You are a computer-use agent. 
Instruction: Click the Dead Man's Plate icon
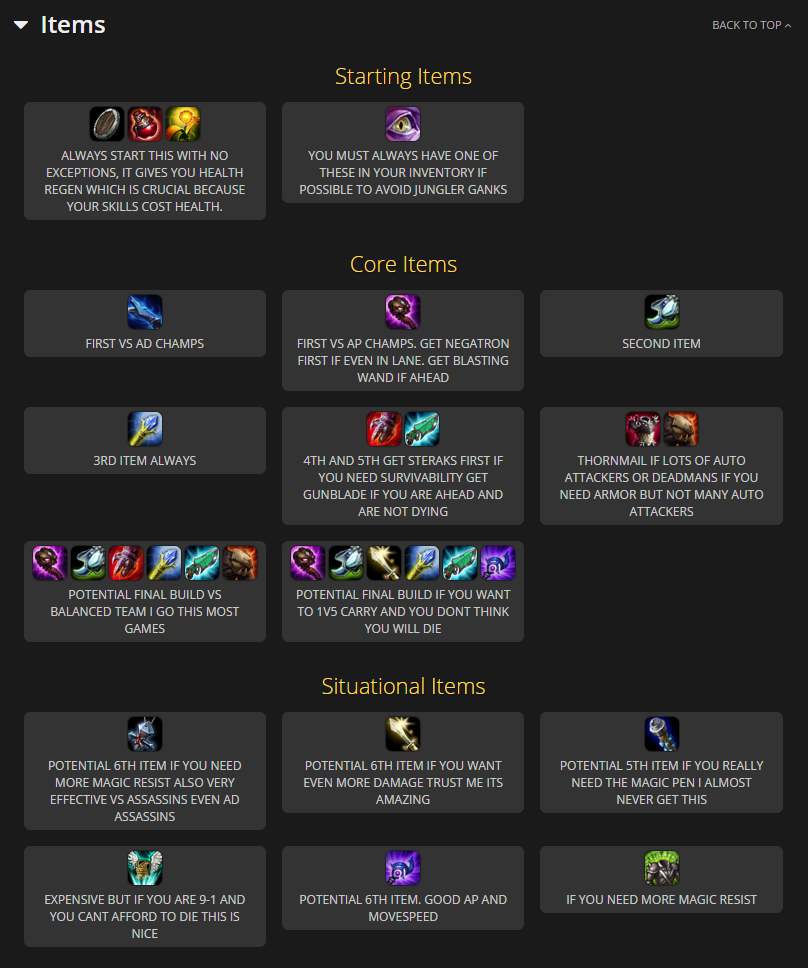[x=681, y=429]
